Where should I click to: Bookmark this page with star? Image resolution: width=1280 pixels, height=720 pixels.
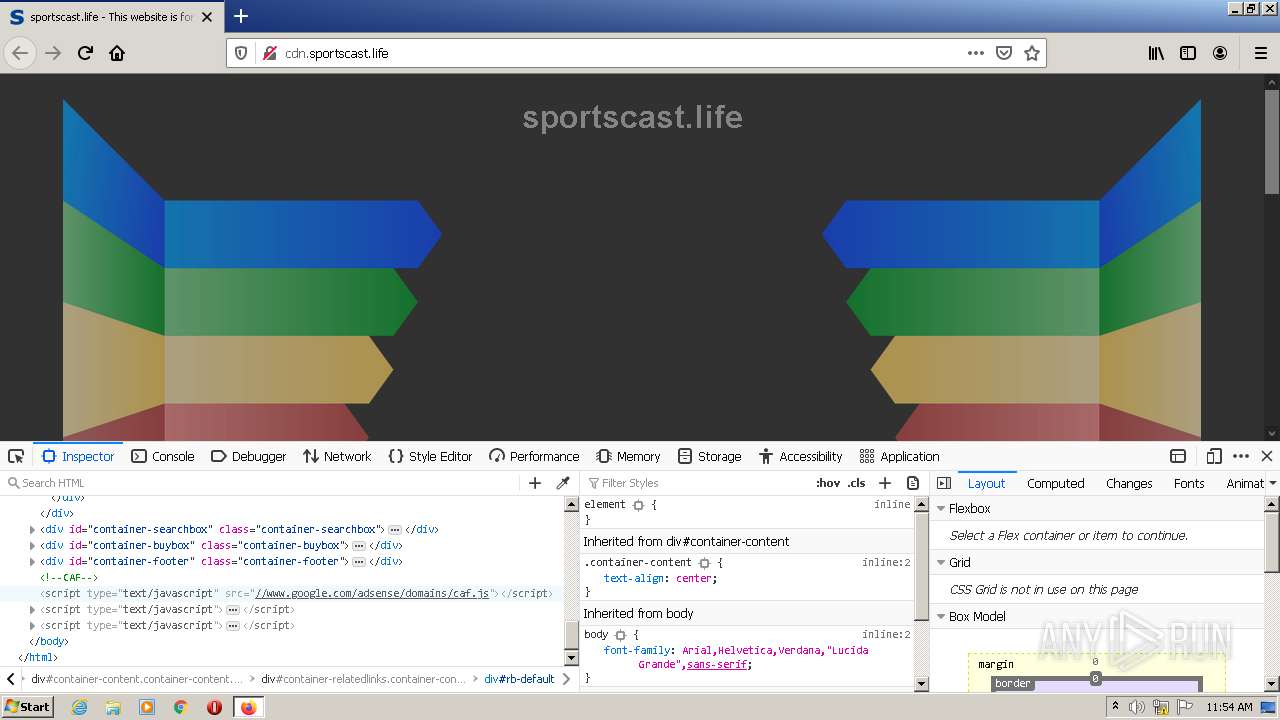[1032, 53]
